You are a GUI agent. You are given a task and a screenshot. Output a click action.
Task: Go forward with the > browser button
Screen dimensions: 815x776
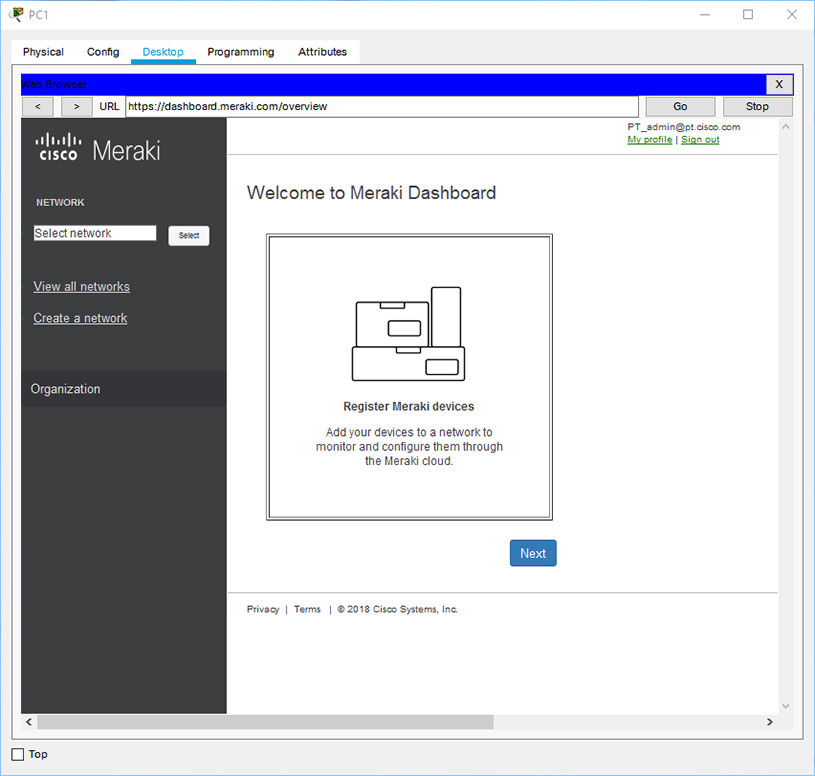click(x=76, y=107)
